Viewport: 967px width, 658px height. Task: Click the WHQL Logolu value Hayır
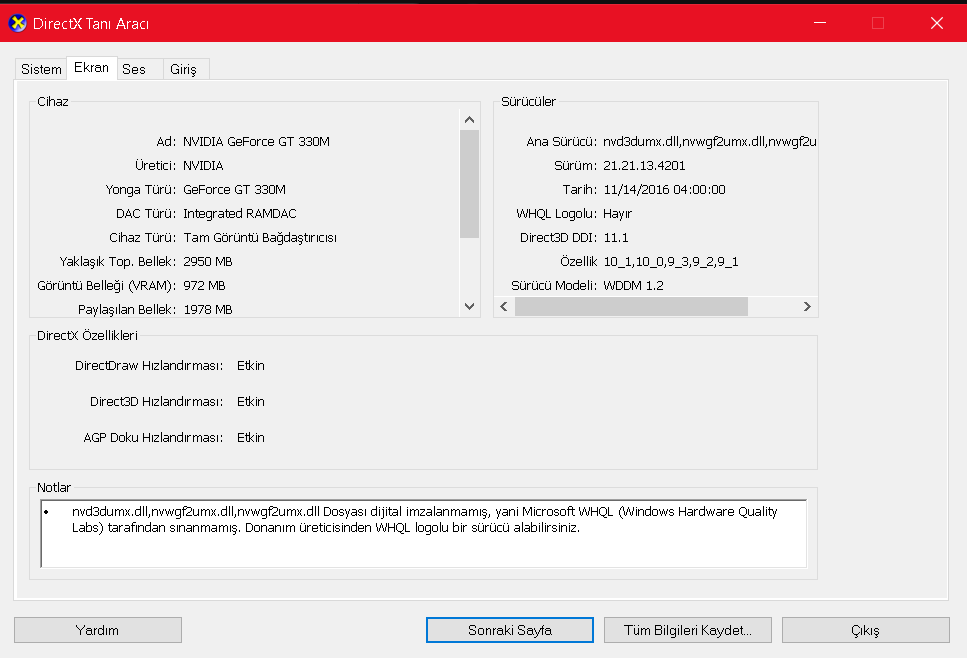point(617,214)
